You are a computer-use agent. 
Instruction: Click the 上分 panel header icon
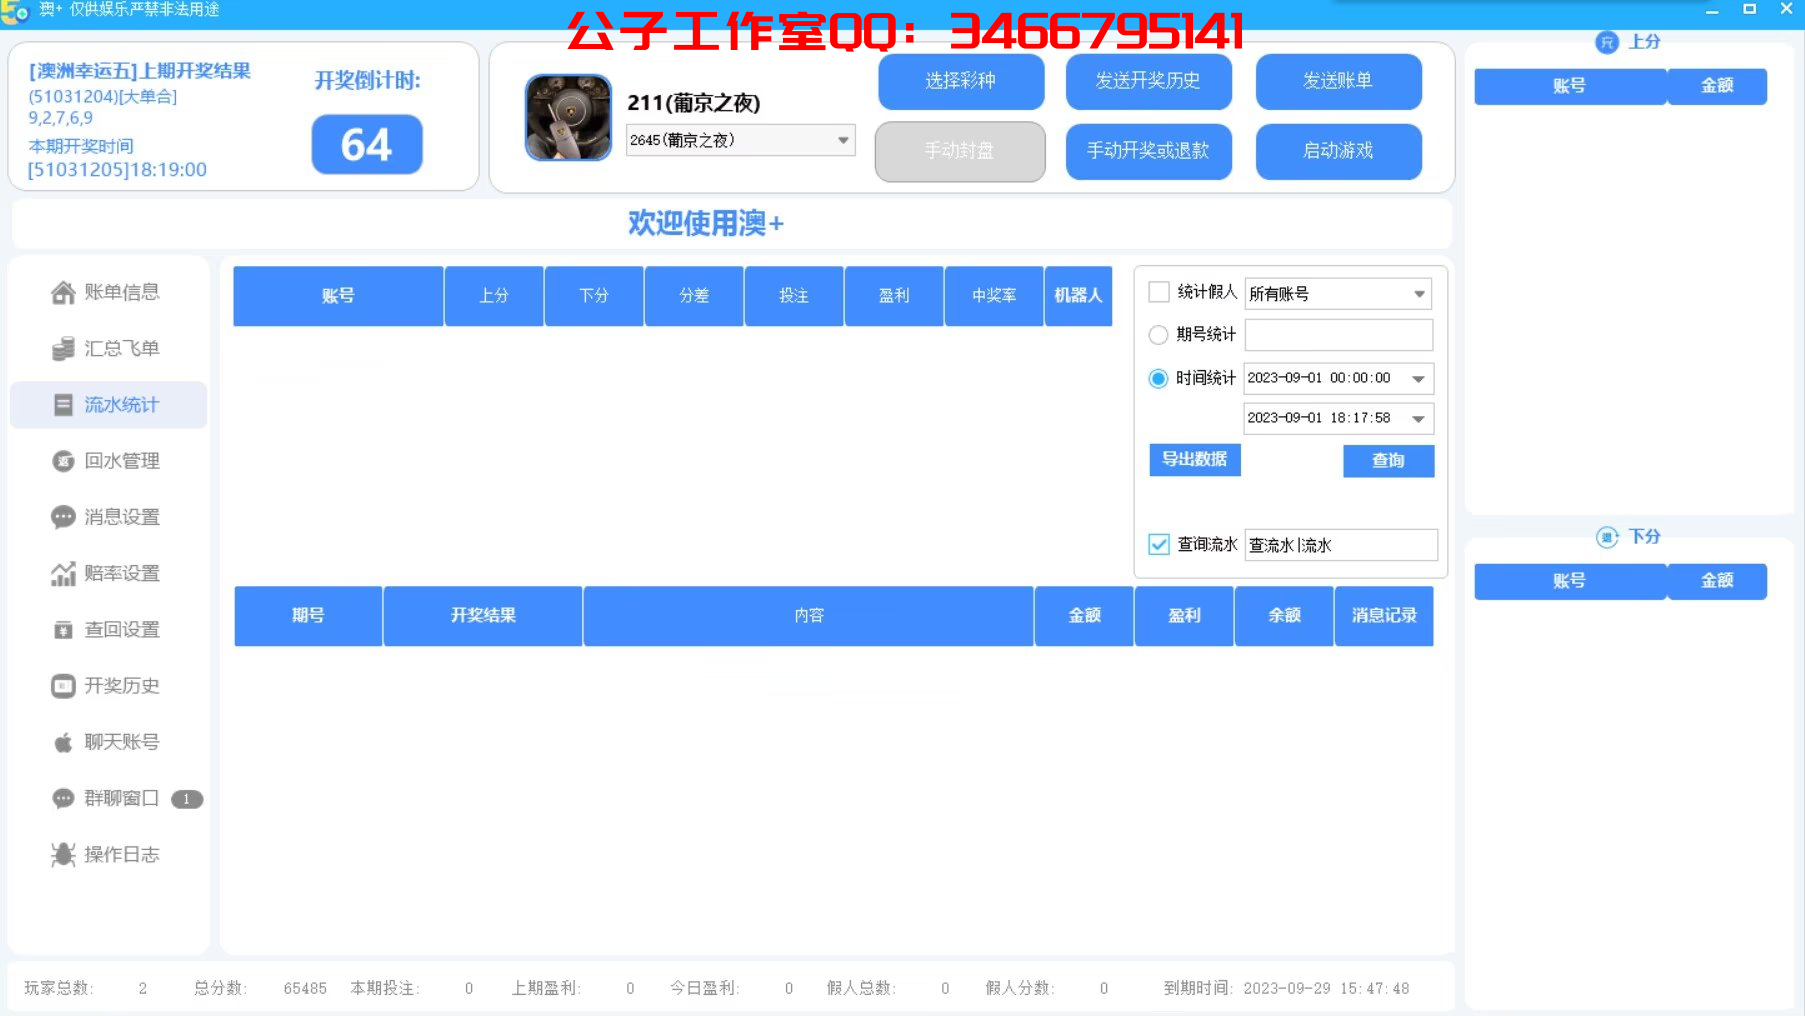click(1607, 42)
